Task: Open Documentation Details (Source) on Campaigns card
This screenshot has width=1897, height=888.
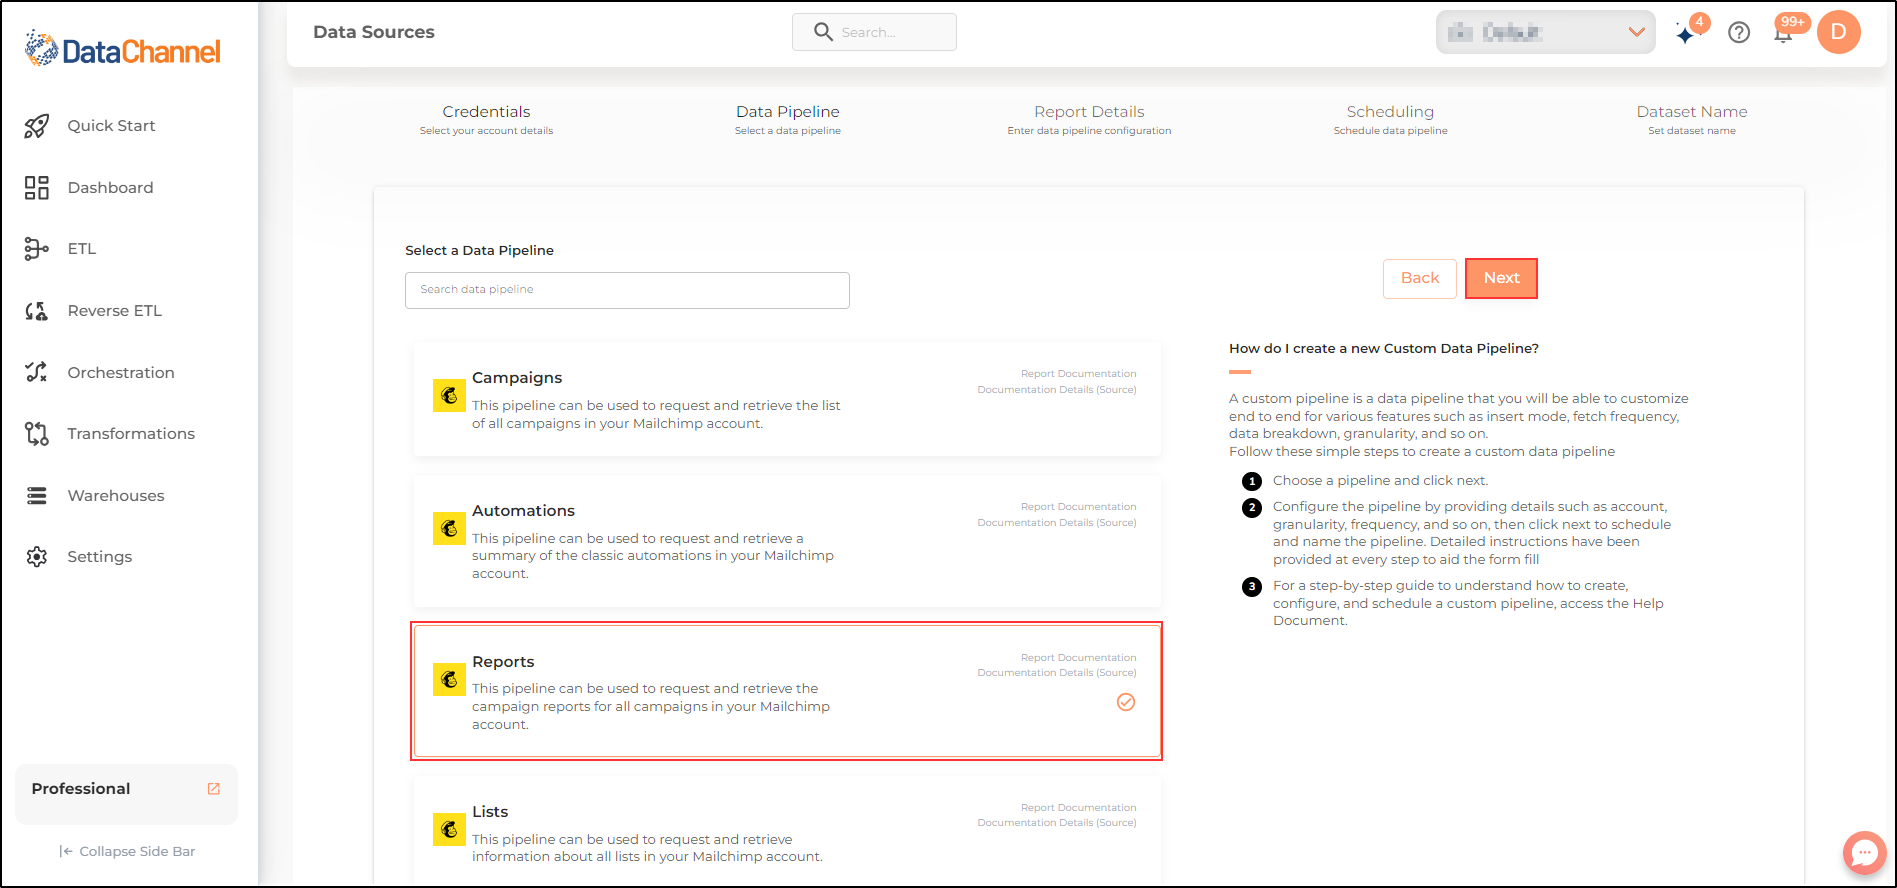Action: point(1057,390)
